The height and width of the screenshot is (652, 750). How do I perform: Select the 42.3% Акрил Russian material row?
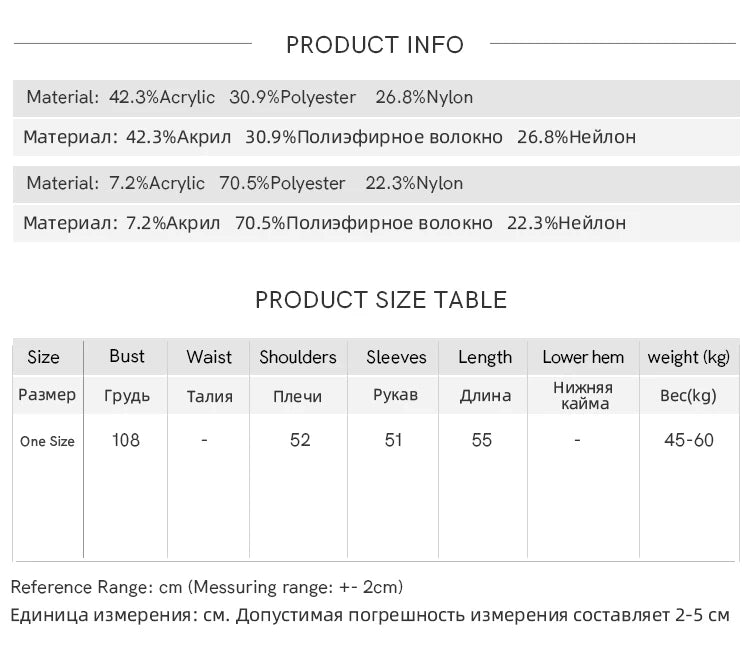click(x=376, y=137)
